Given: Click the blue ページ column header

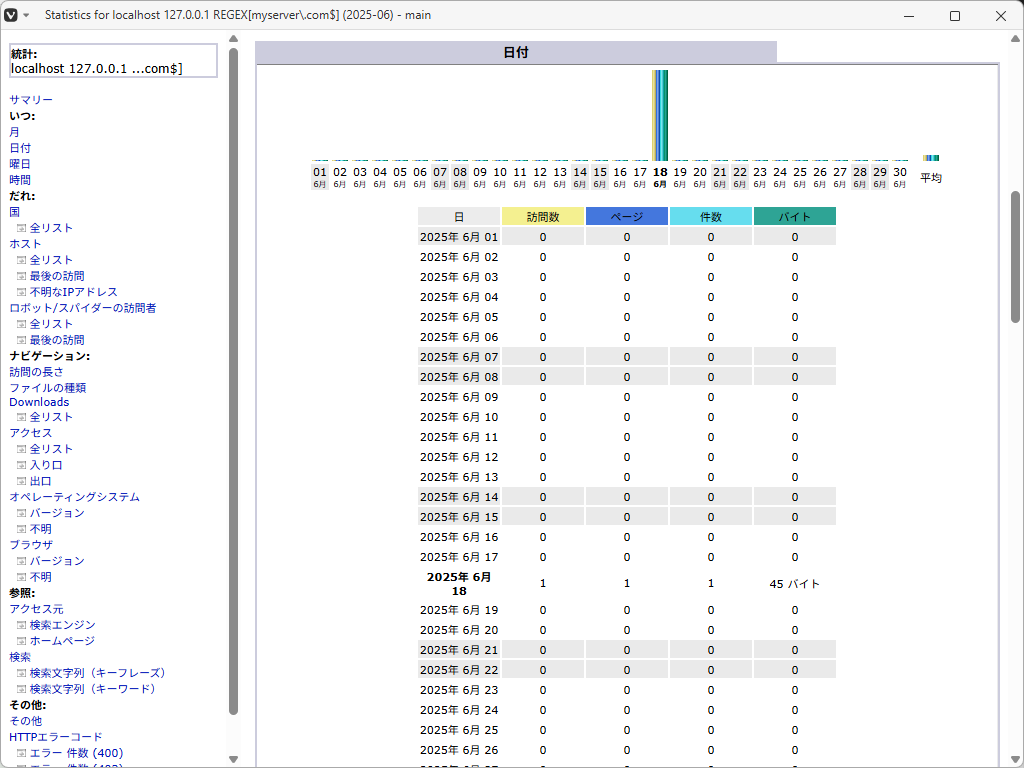Looking at the screenshot, I should 627,216.
